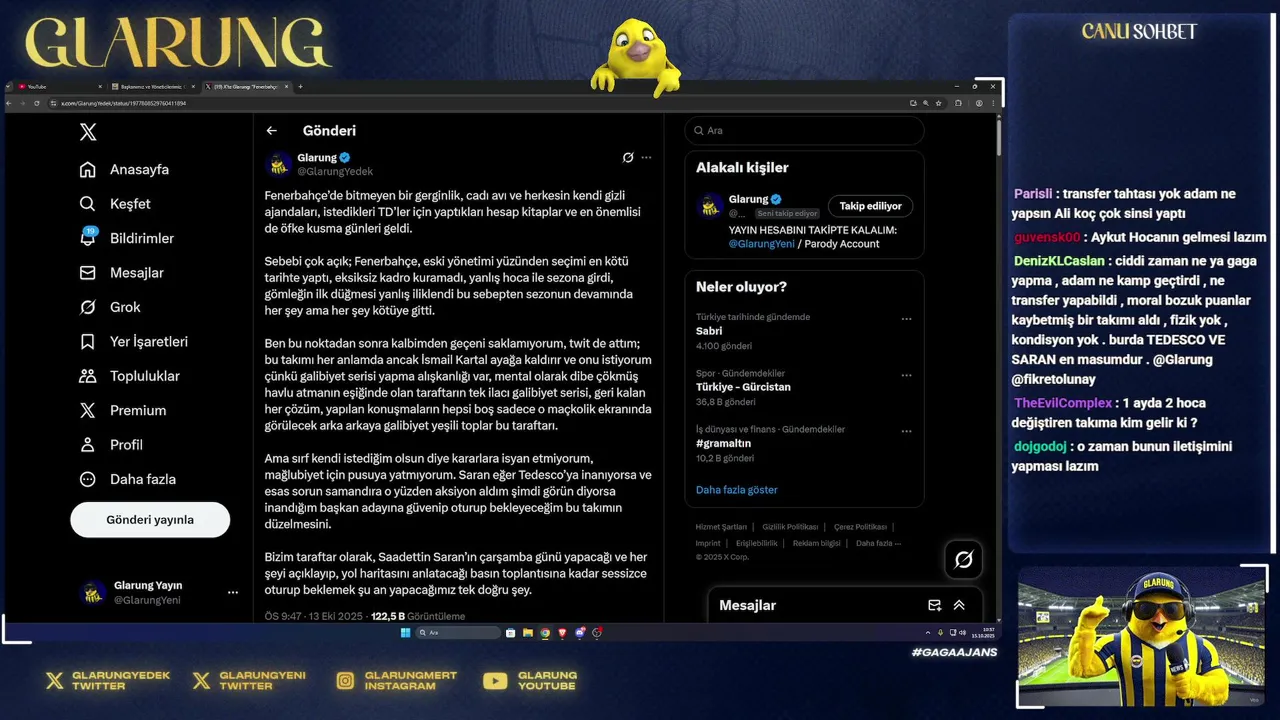The height and width of the screenshot is (720, 1280).
Task: Reload the page in browser
Action: tap(37, 103)
